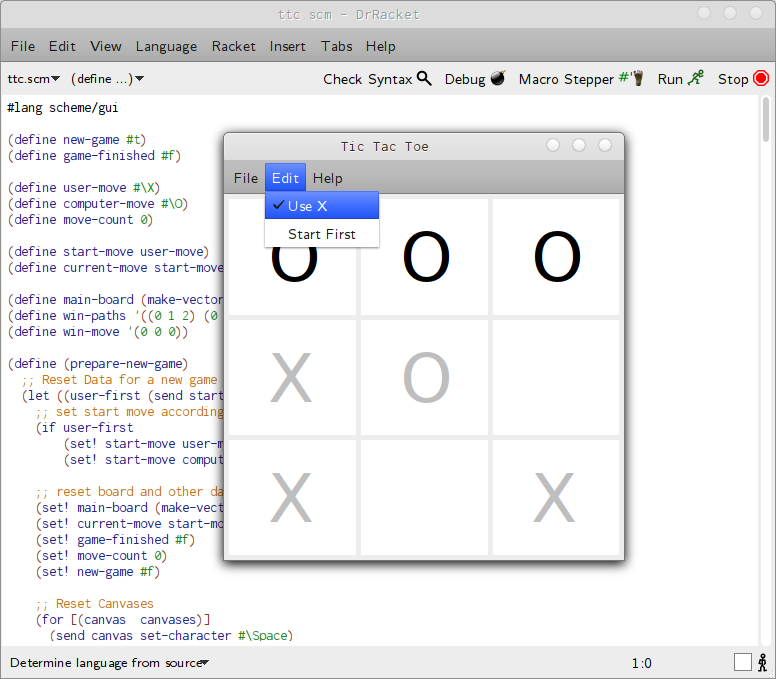Click the 1:0 cursor position indicator
Image resolution: width=776 pixels, height=679 pixels.
pyautogui.click(x=641, y=663)
